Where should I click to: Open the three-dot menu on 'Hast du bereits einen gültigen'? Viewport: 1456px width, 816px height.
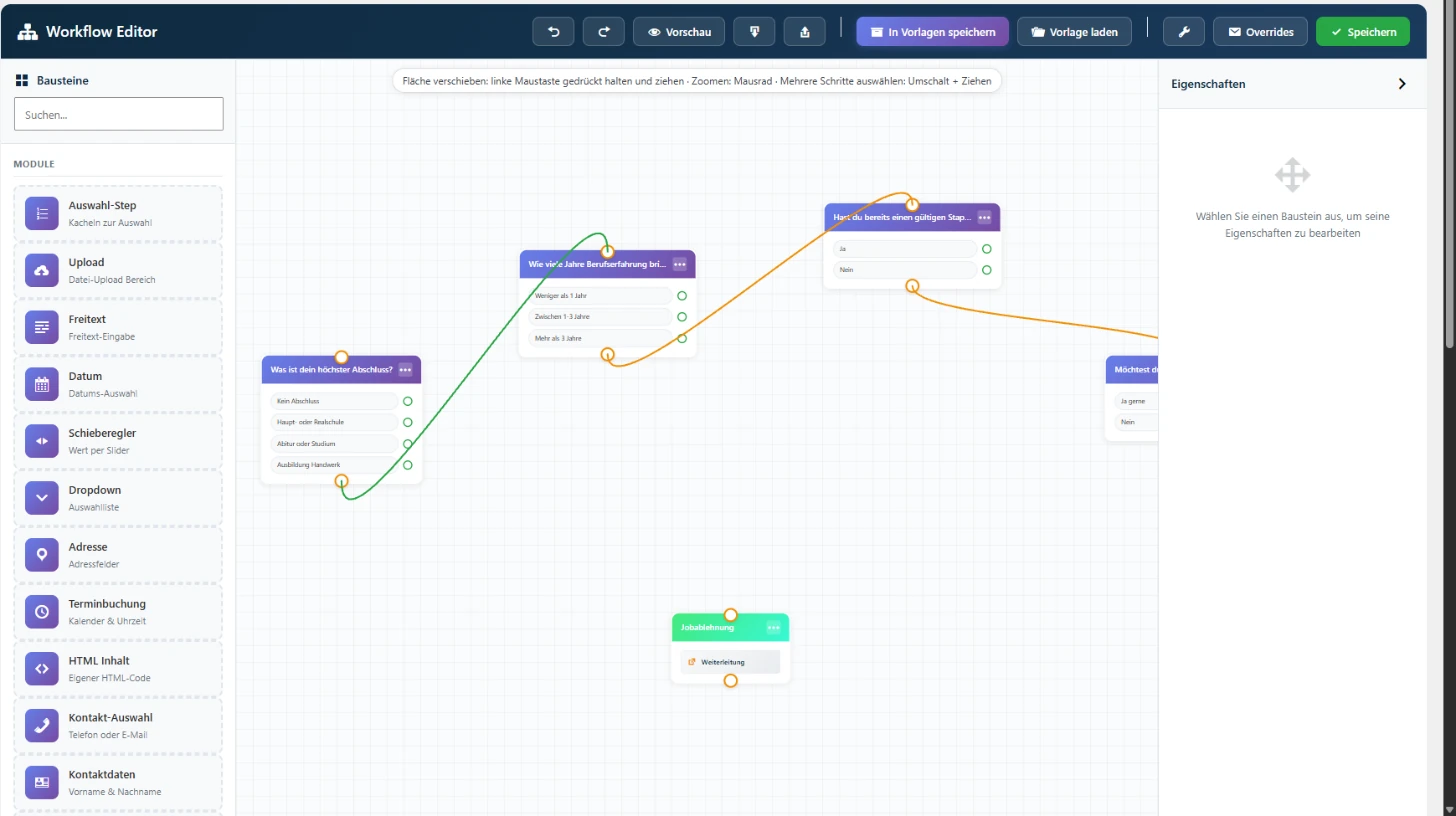tap(985, 217)
